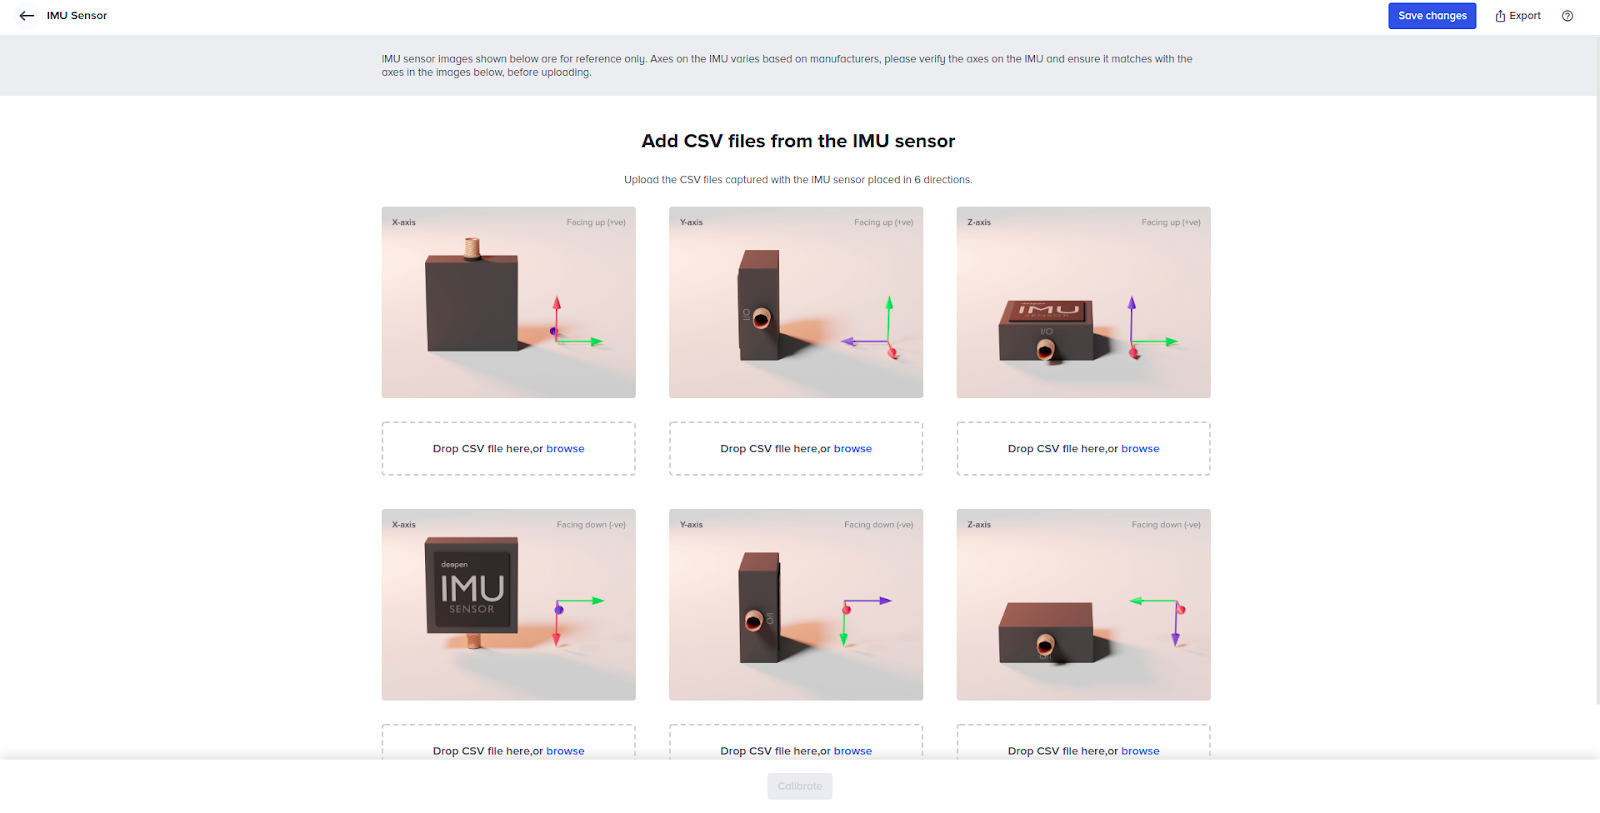
Task: Browse CSV for Z-axis facing up
Action: point(1140,449)
